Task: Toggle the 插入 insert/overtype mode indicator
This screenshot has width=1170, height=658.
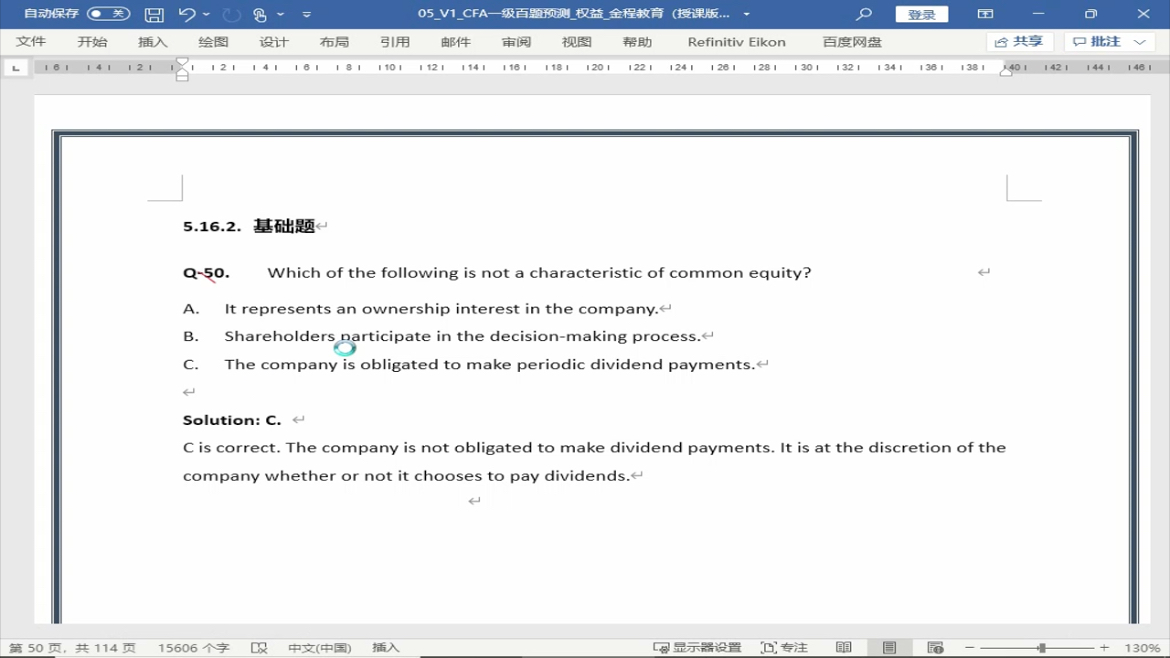Action: [x=386, y=648]
